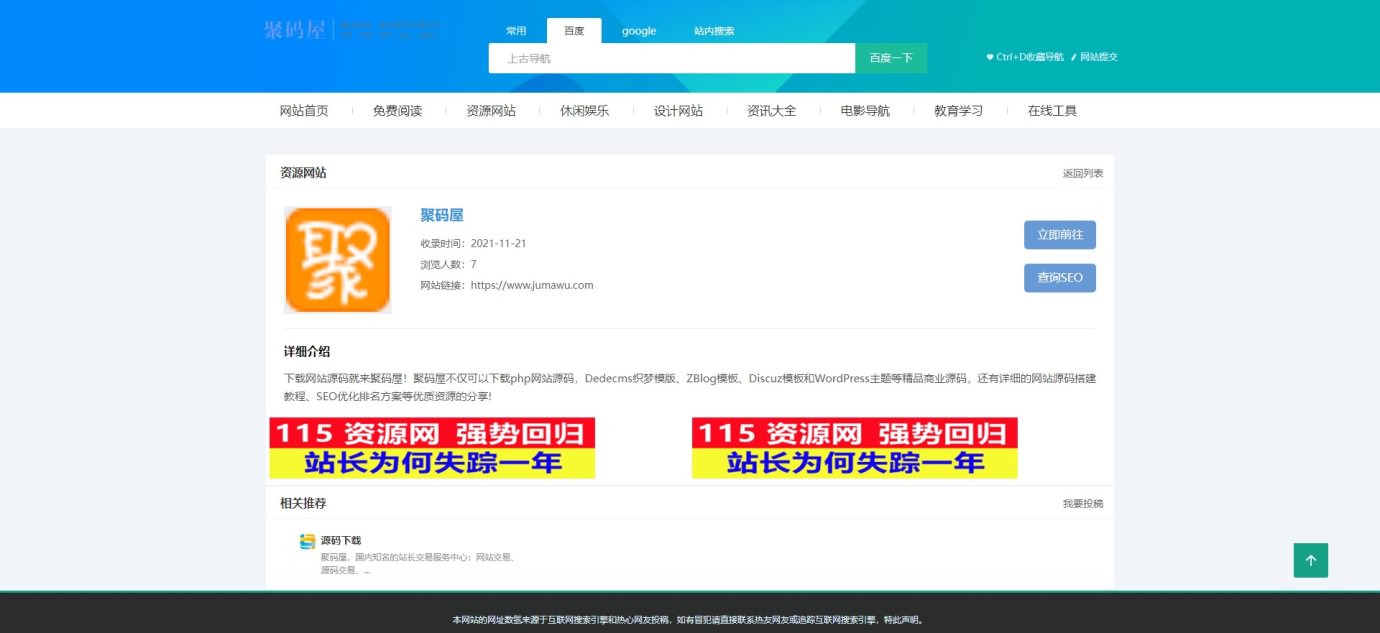Select the 百度 search tab

click(x=574, y=31)
